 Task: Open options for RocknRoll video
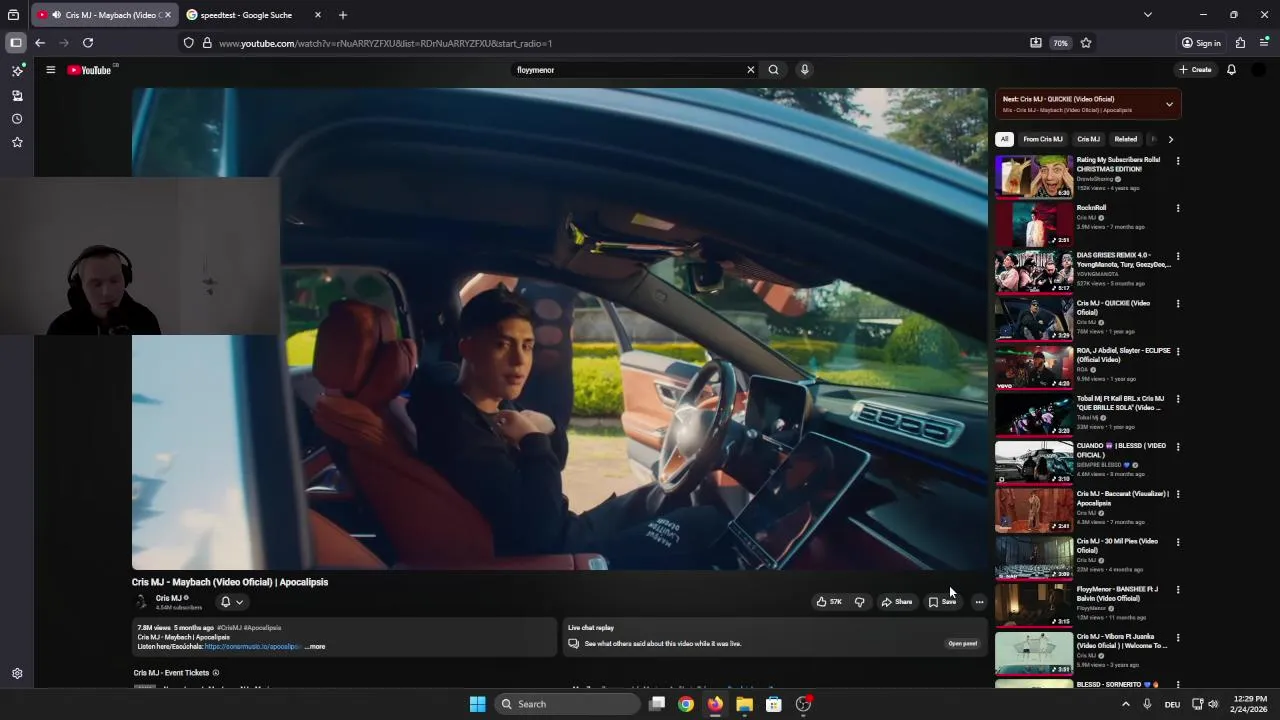click(1177, 209)
